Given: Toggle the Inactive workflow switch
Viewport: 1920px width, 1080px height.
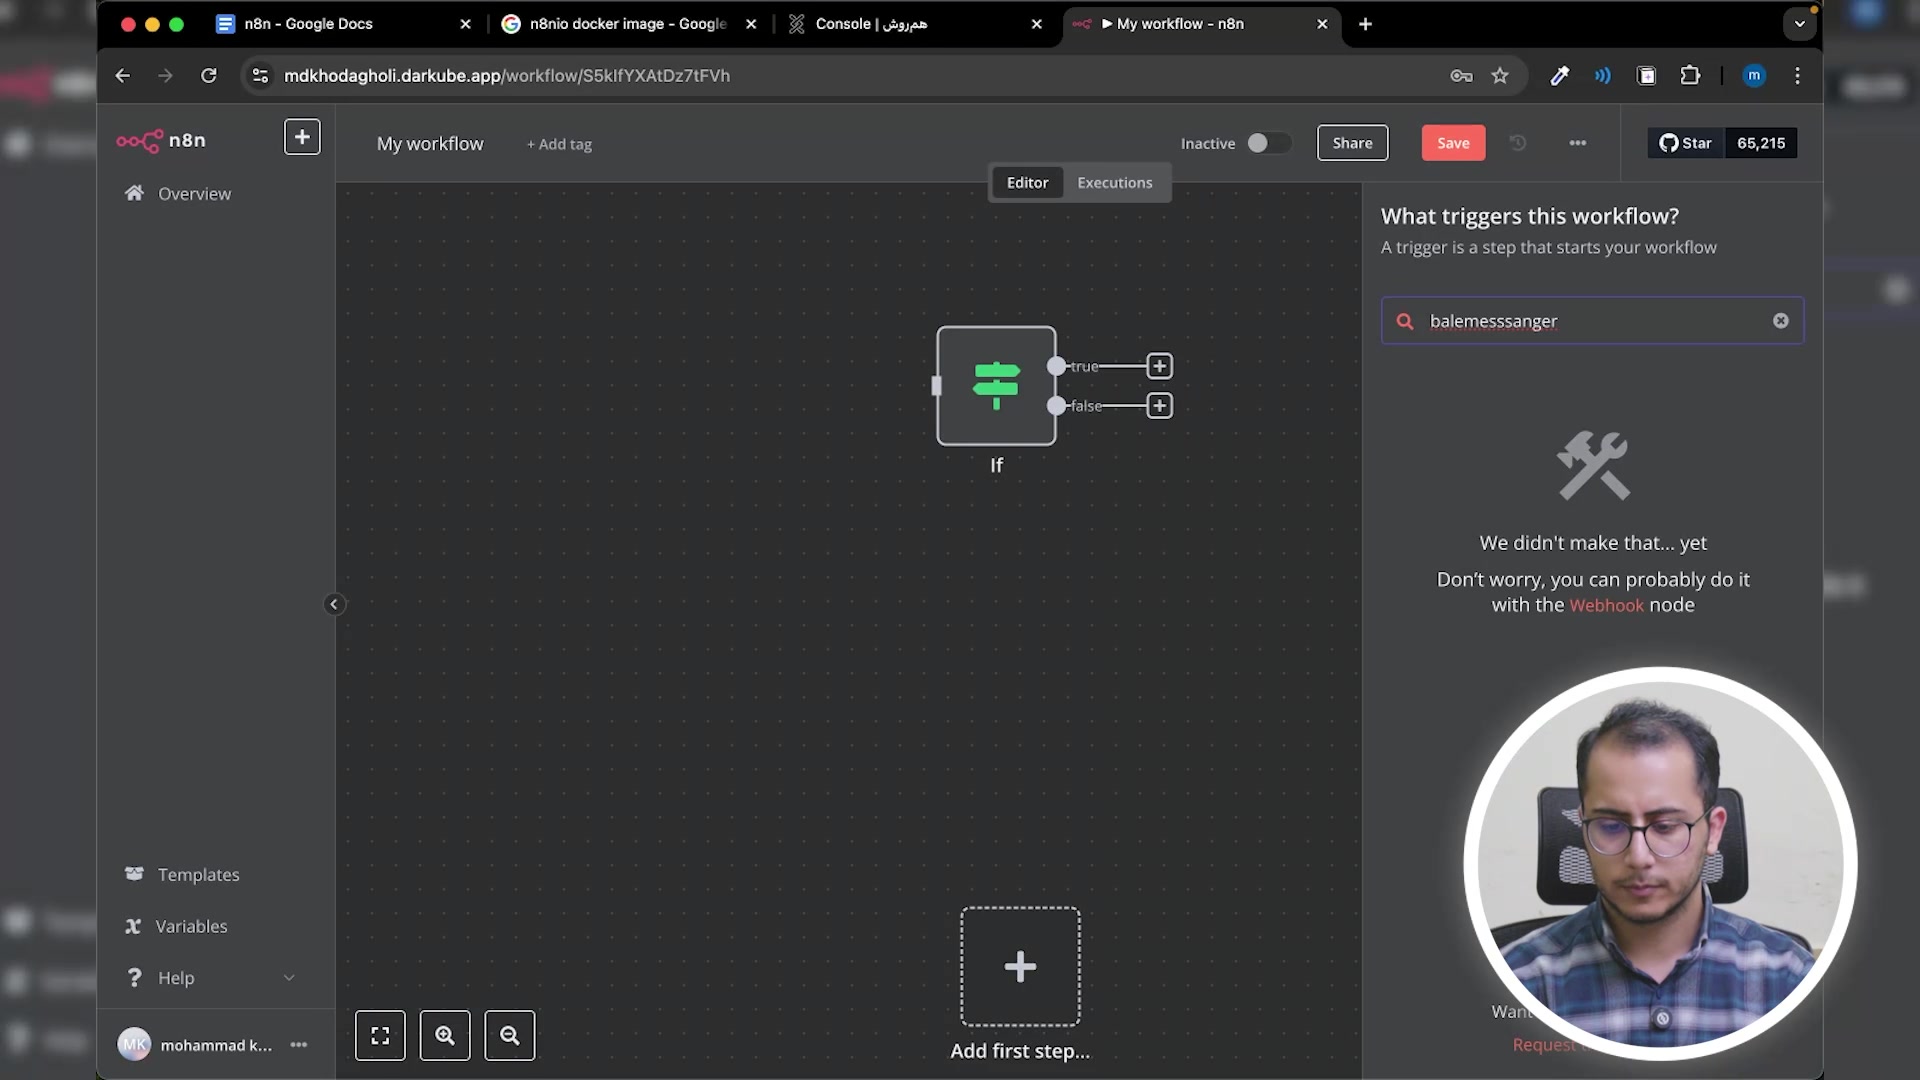Looking at the screenshot, I should coord(1268,143).
